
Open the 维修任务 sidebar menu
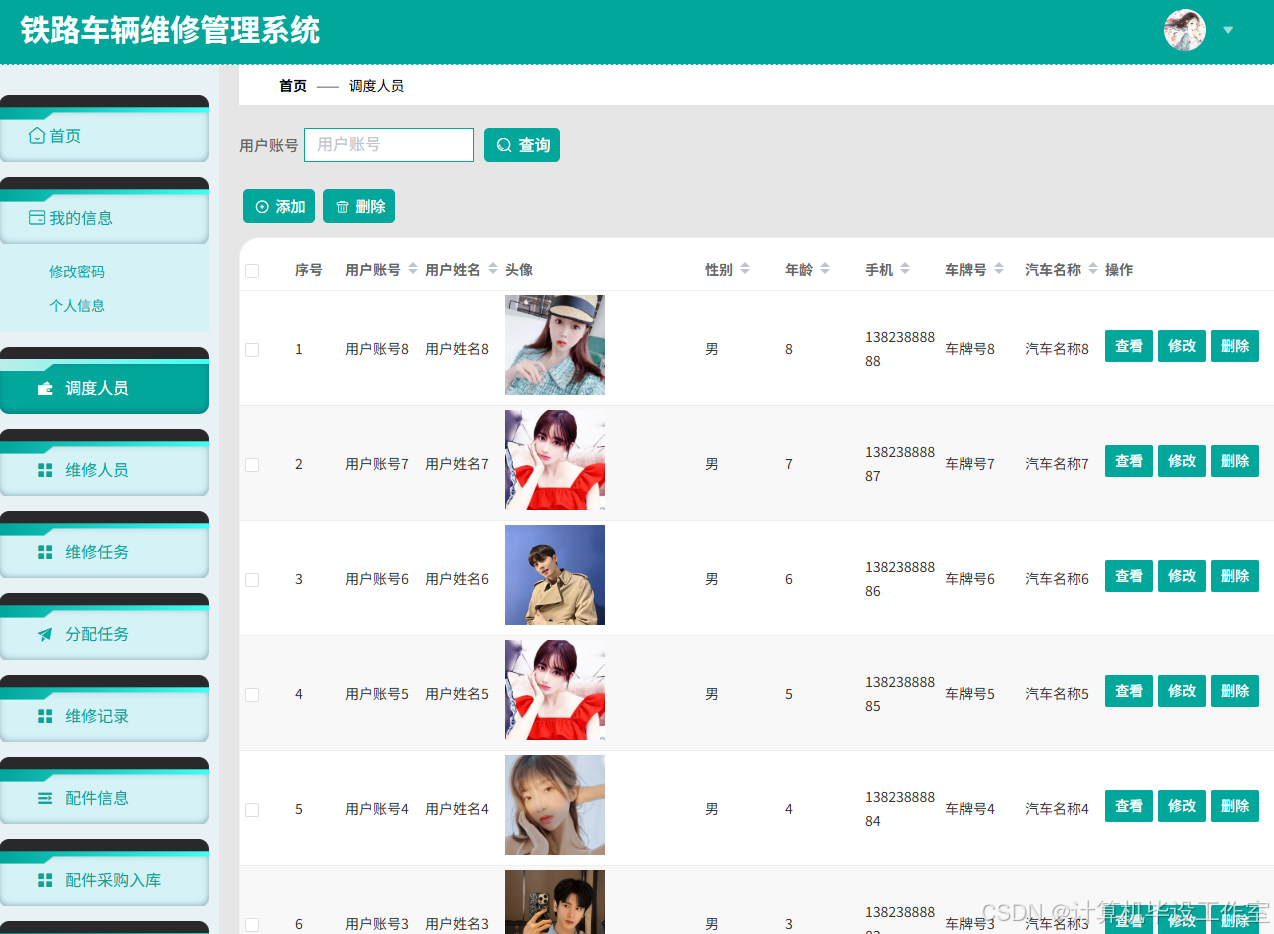pyautogui.click(x=104, y=551)
